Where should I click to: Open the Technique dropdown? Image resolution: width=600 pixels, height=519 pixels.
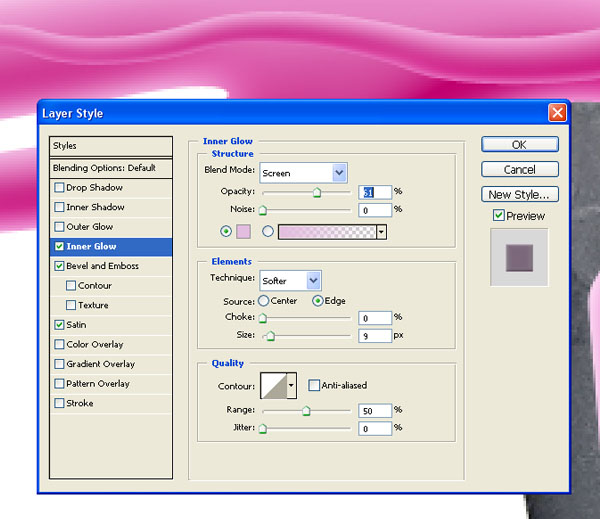tap(290, 281)
